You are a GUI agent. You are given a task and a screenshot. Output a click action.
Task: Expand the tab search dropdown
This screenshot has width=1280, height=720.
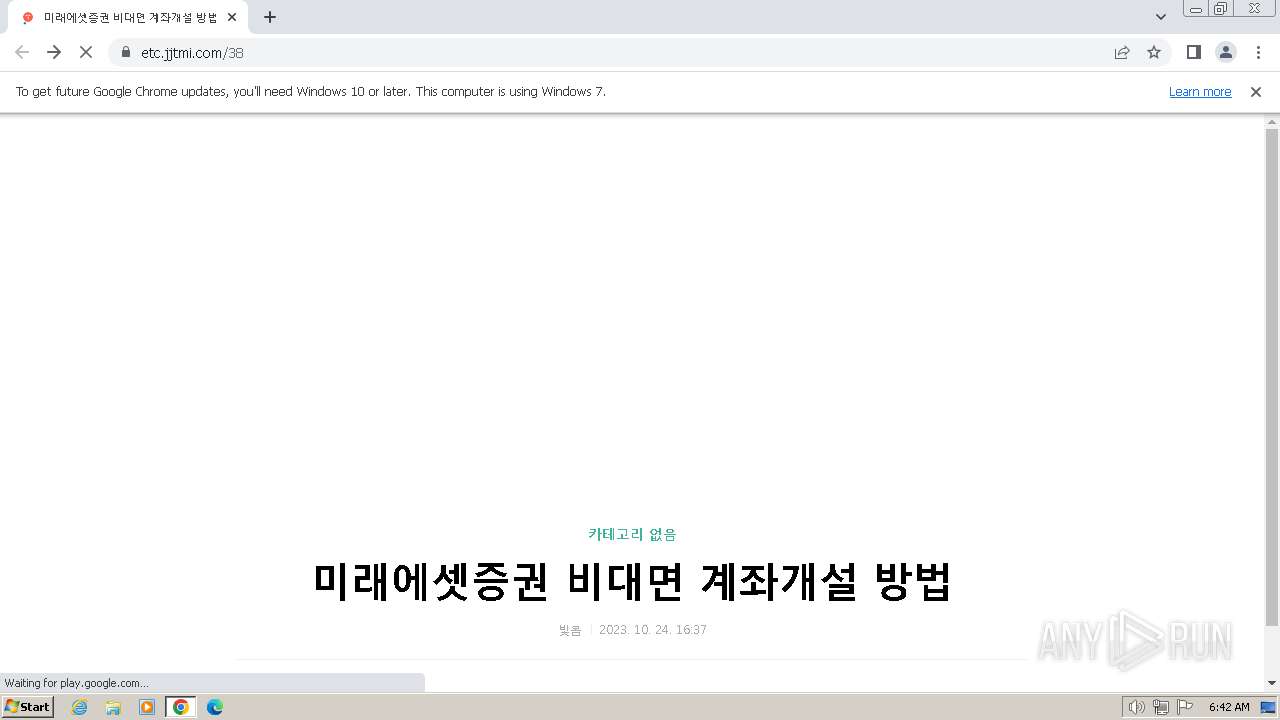tap(1161, 17)
